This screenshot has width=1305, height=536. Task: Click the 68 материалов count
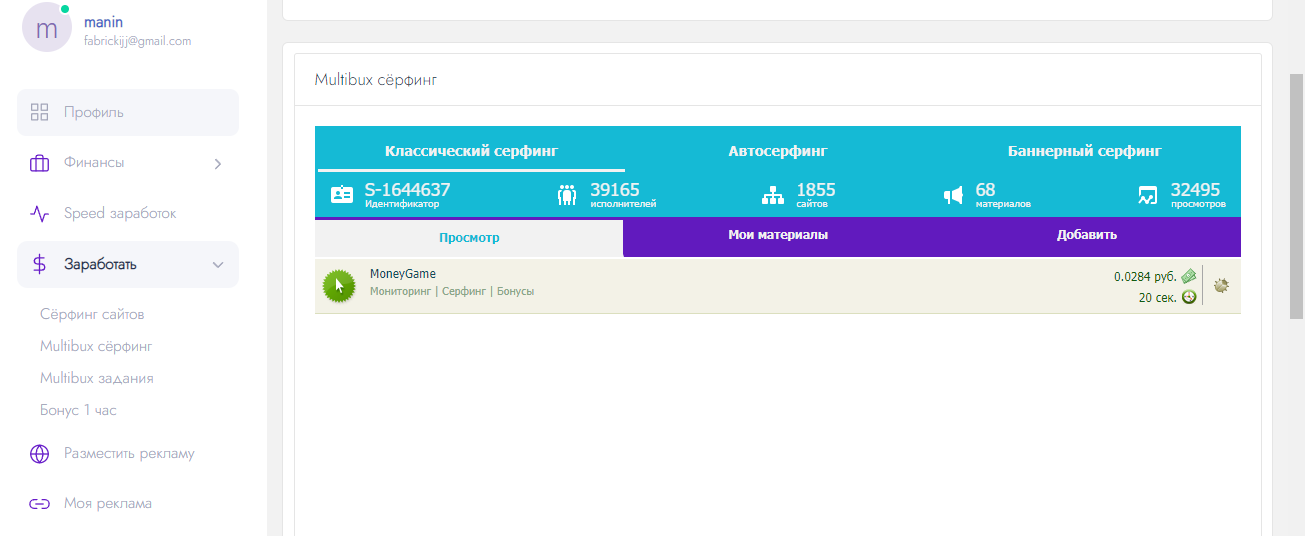[x=985, y=189]
